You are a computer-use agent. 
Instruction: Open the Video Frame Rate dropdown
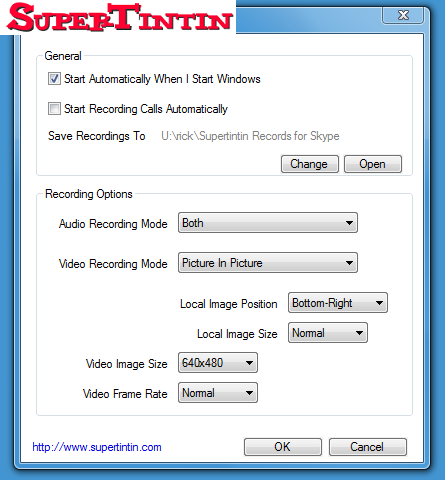coord(218,393)
